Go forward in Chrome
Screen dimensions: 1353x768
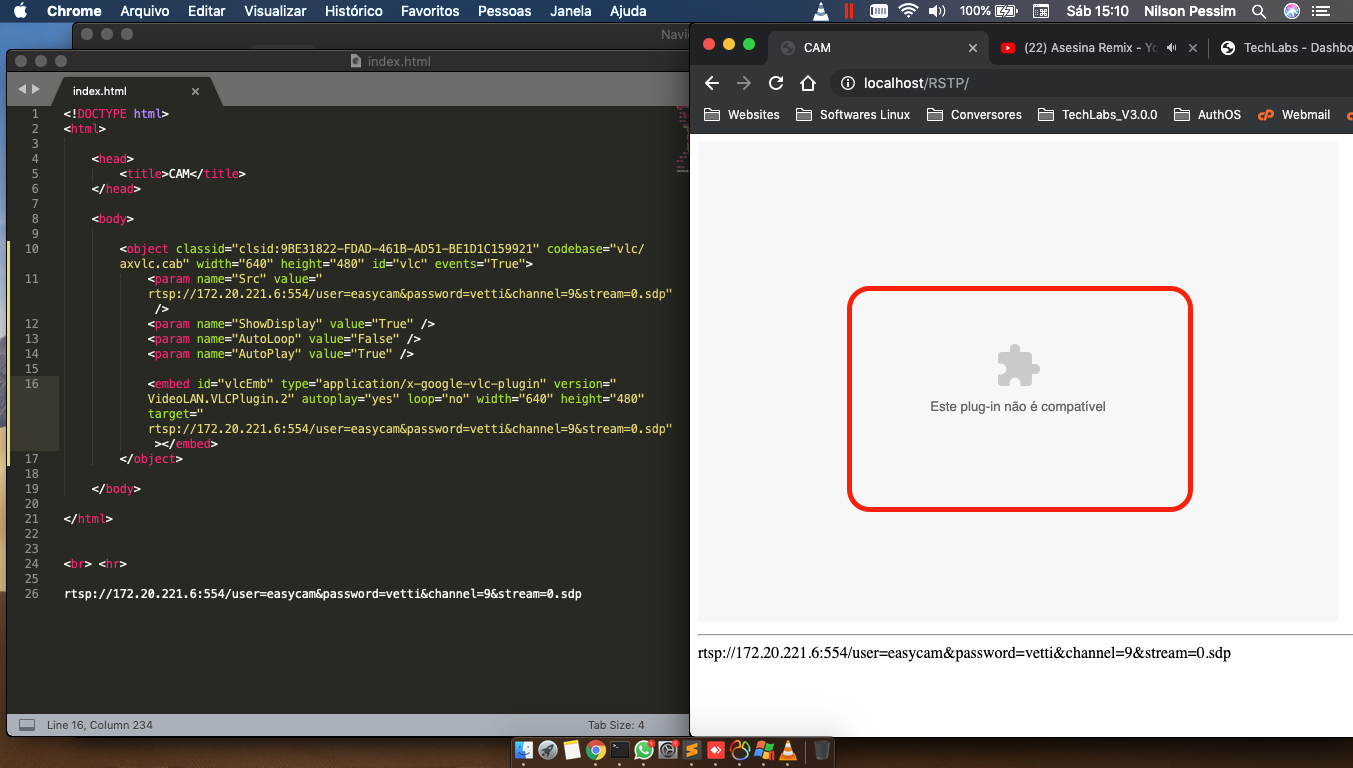(743, 83)
